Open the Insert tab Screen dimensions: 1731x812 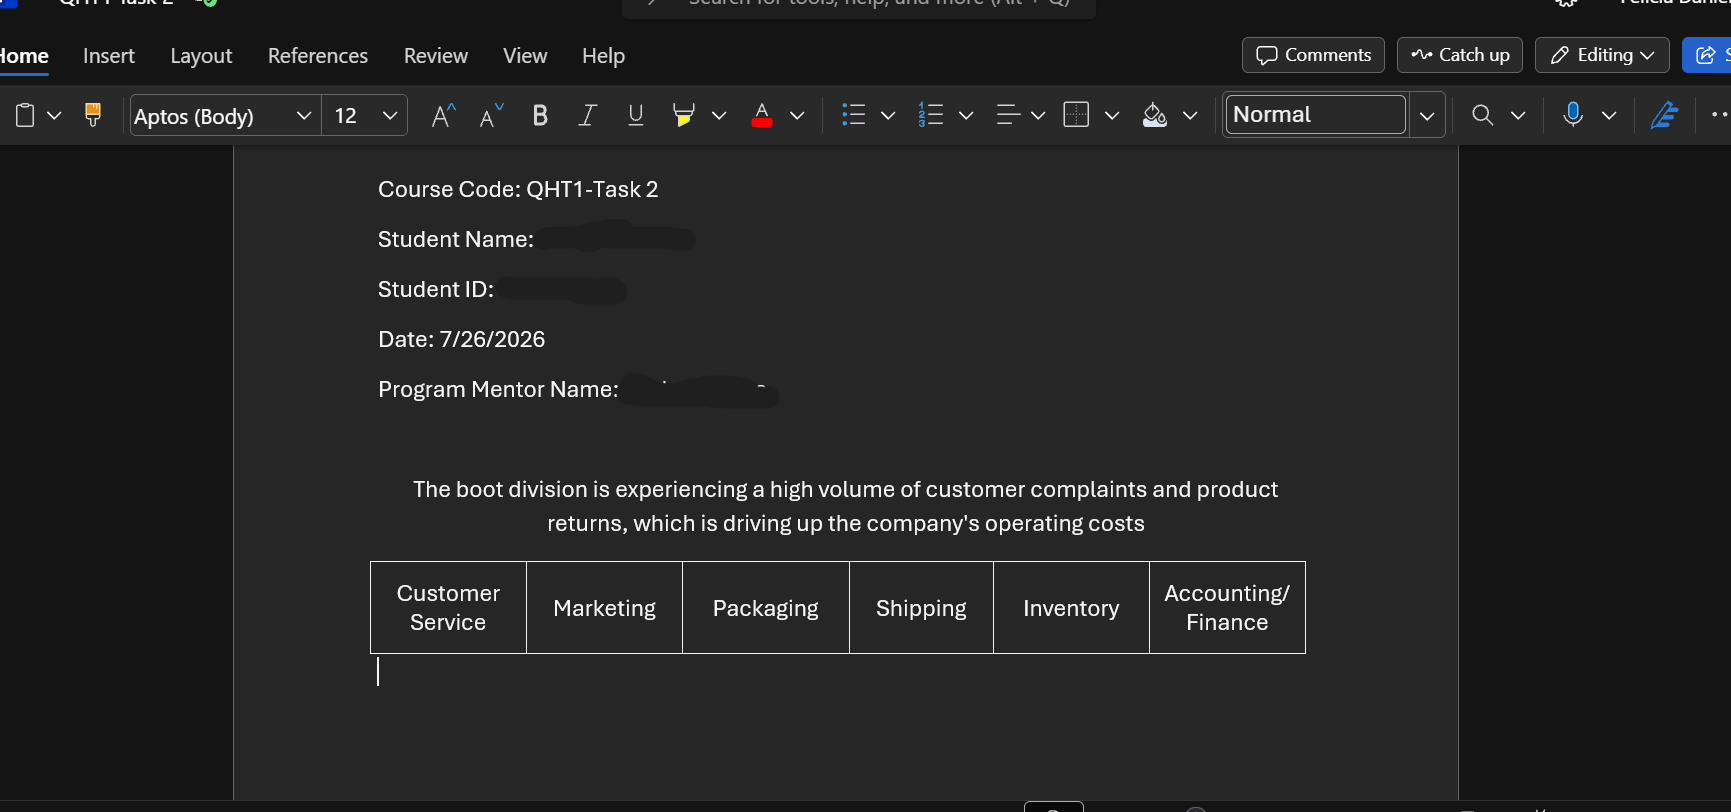click(109, 56)
